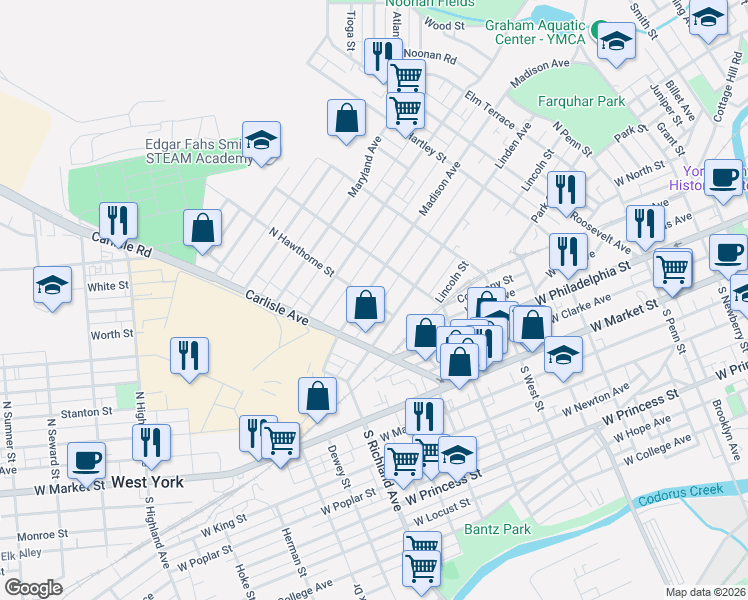Click the N Hawthorne St label
Screen dimensions: 748x600
pos(301,252)
